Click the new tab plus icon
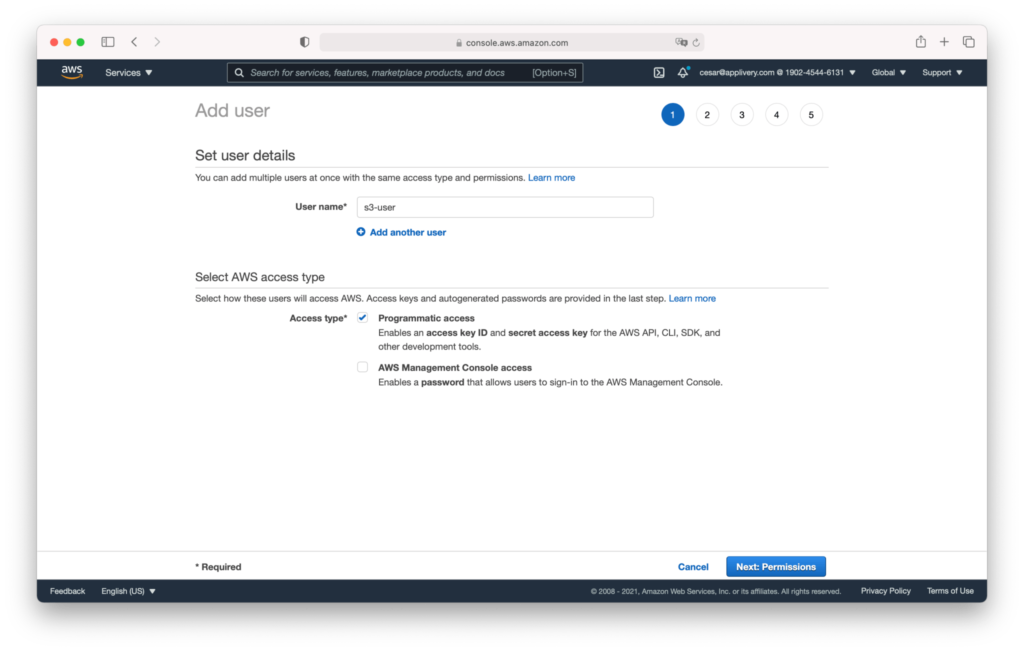 [x=944, y=41]
